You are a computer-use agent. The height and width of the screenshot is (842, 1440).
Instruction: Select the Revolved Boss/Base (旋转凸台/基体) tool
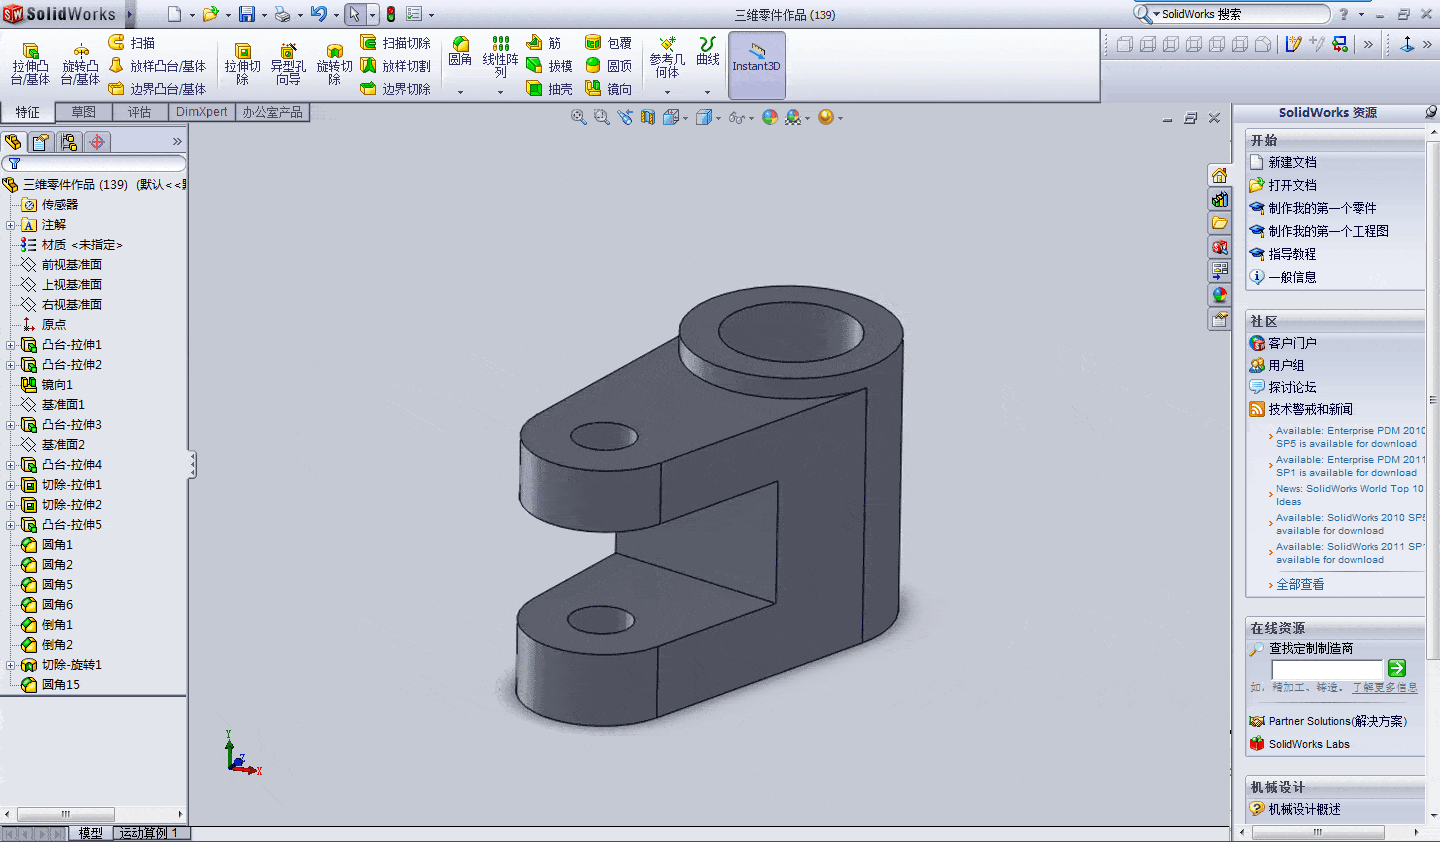(80, 64)
